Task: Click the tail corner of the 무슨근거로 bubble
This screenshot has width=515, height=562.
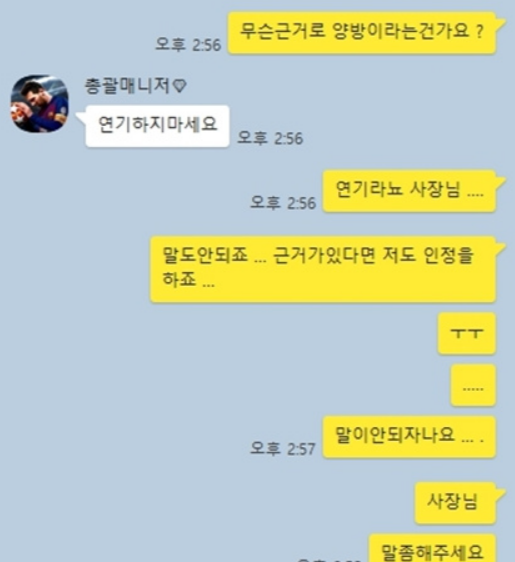Action: (x=501, y=24)
